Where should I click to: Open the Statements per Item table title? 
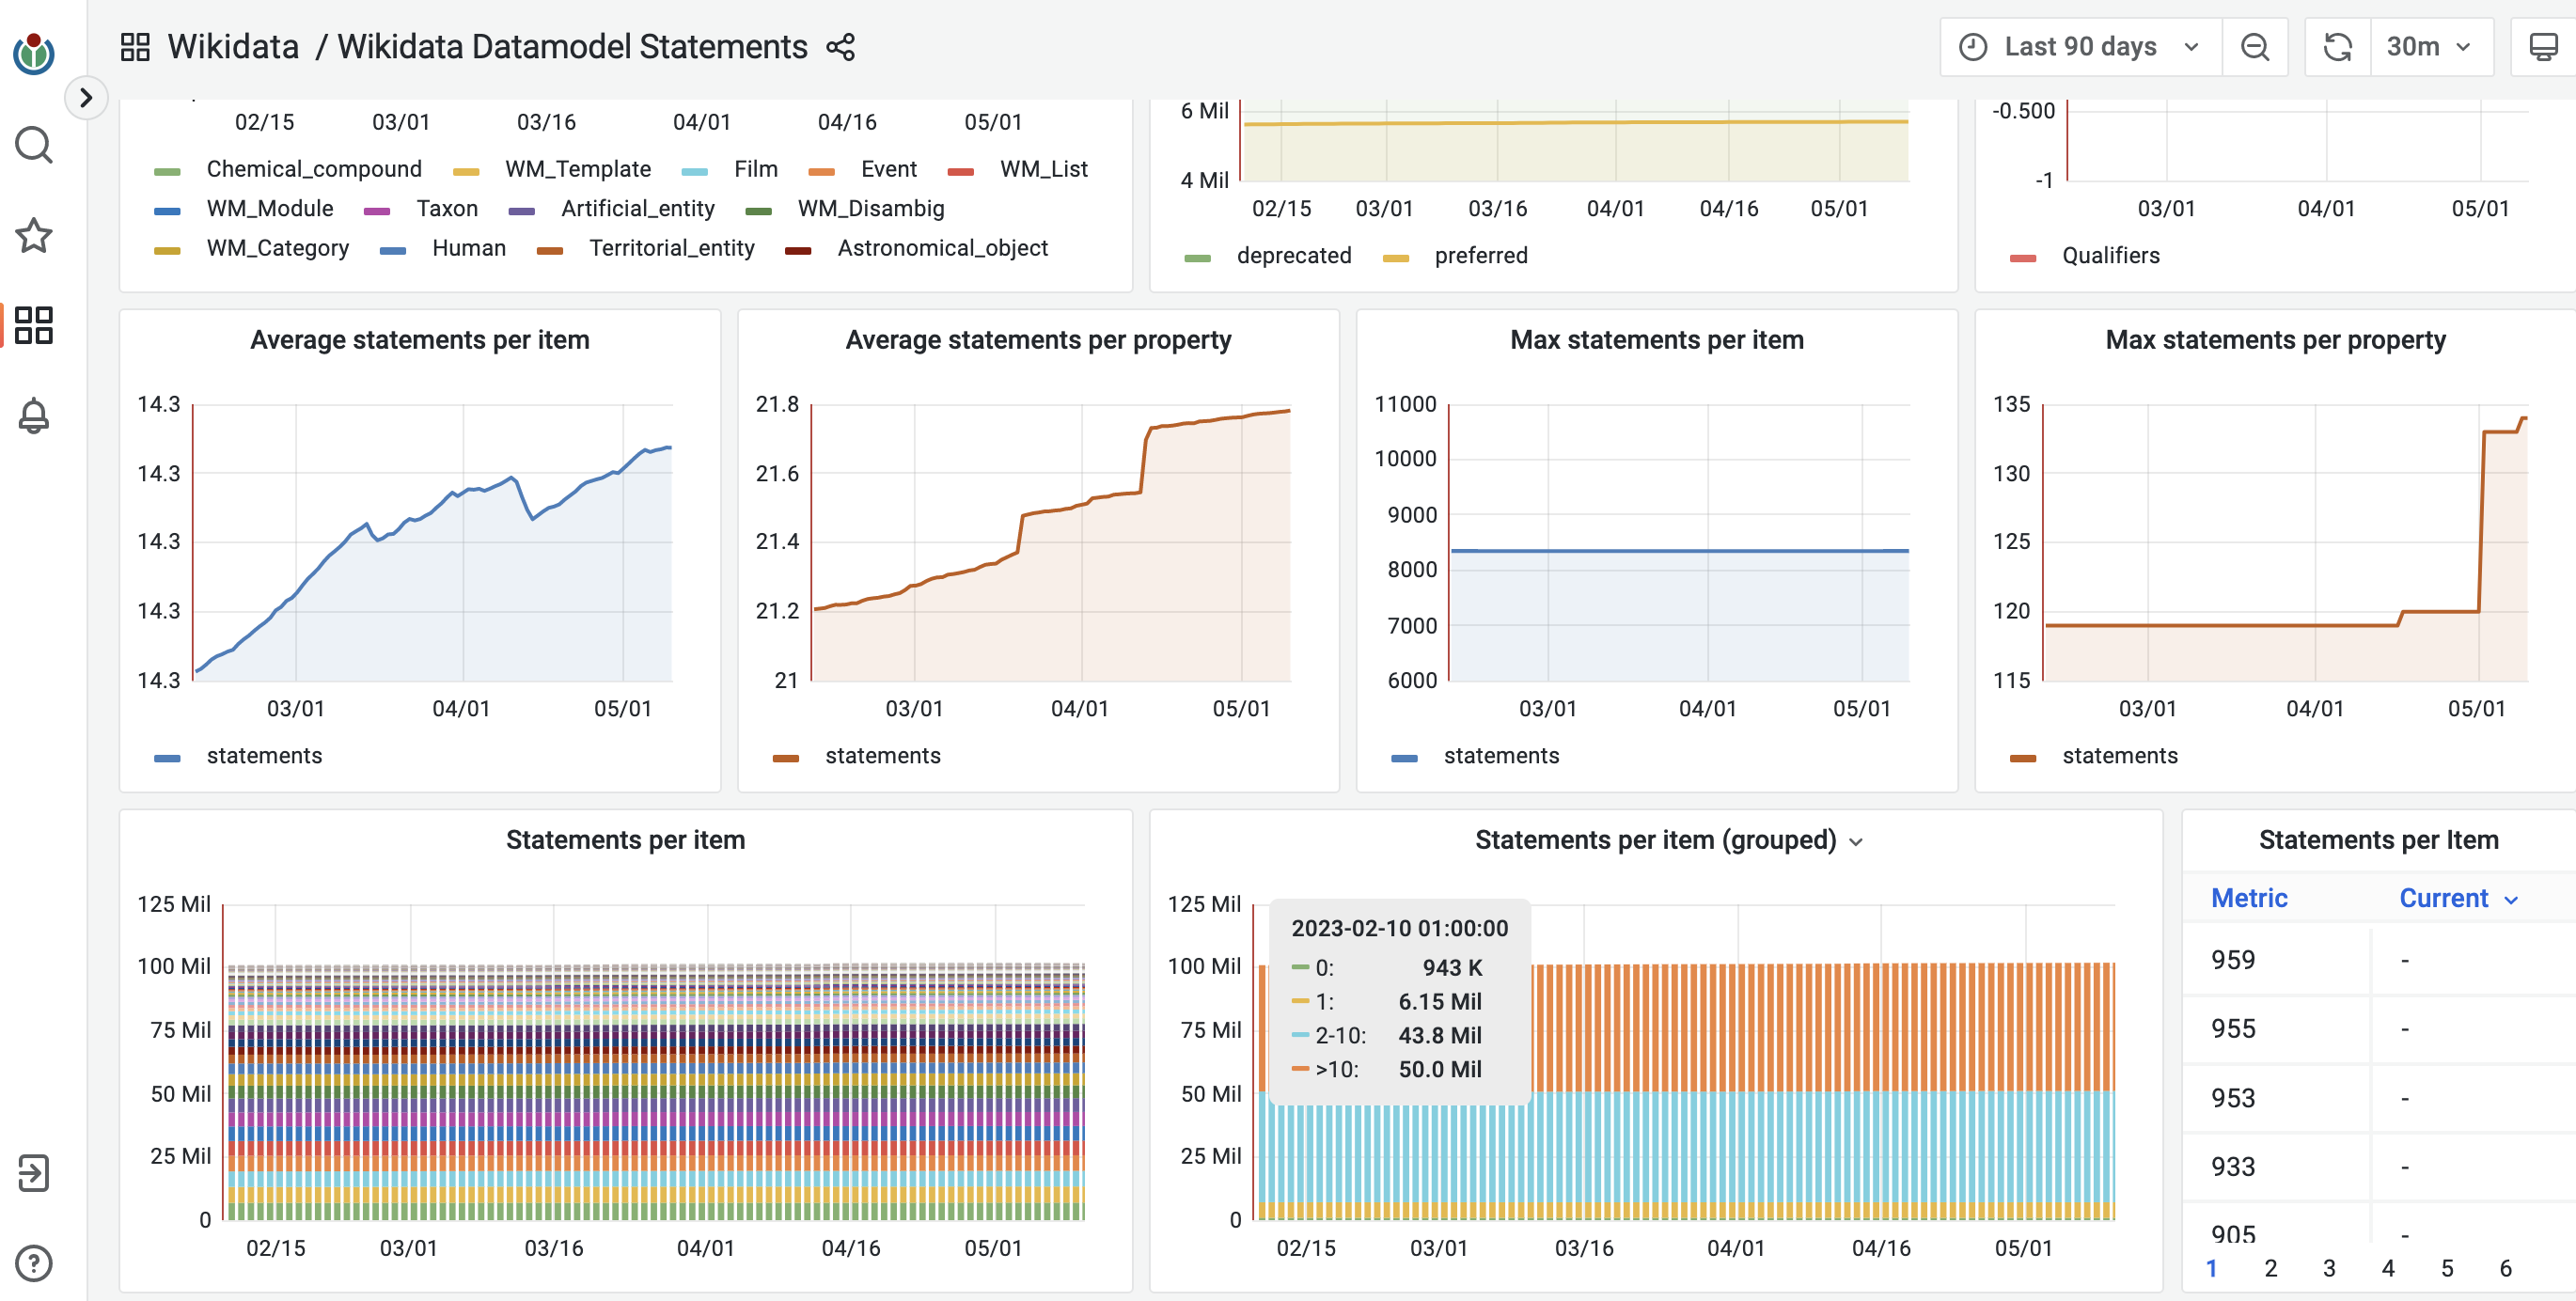pos(2378,840)
